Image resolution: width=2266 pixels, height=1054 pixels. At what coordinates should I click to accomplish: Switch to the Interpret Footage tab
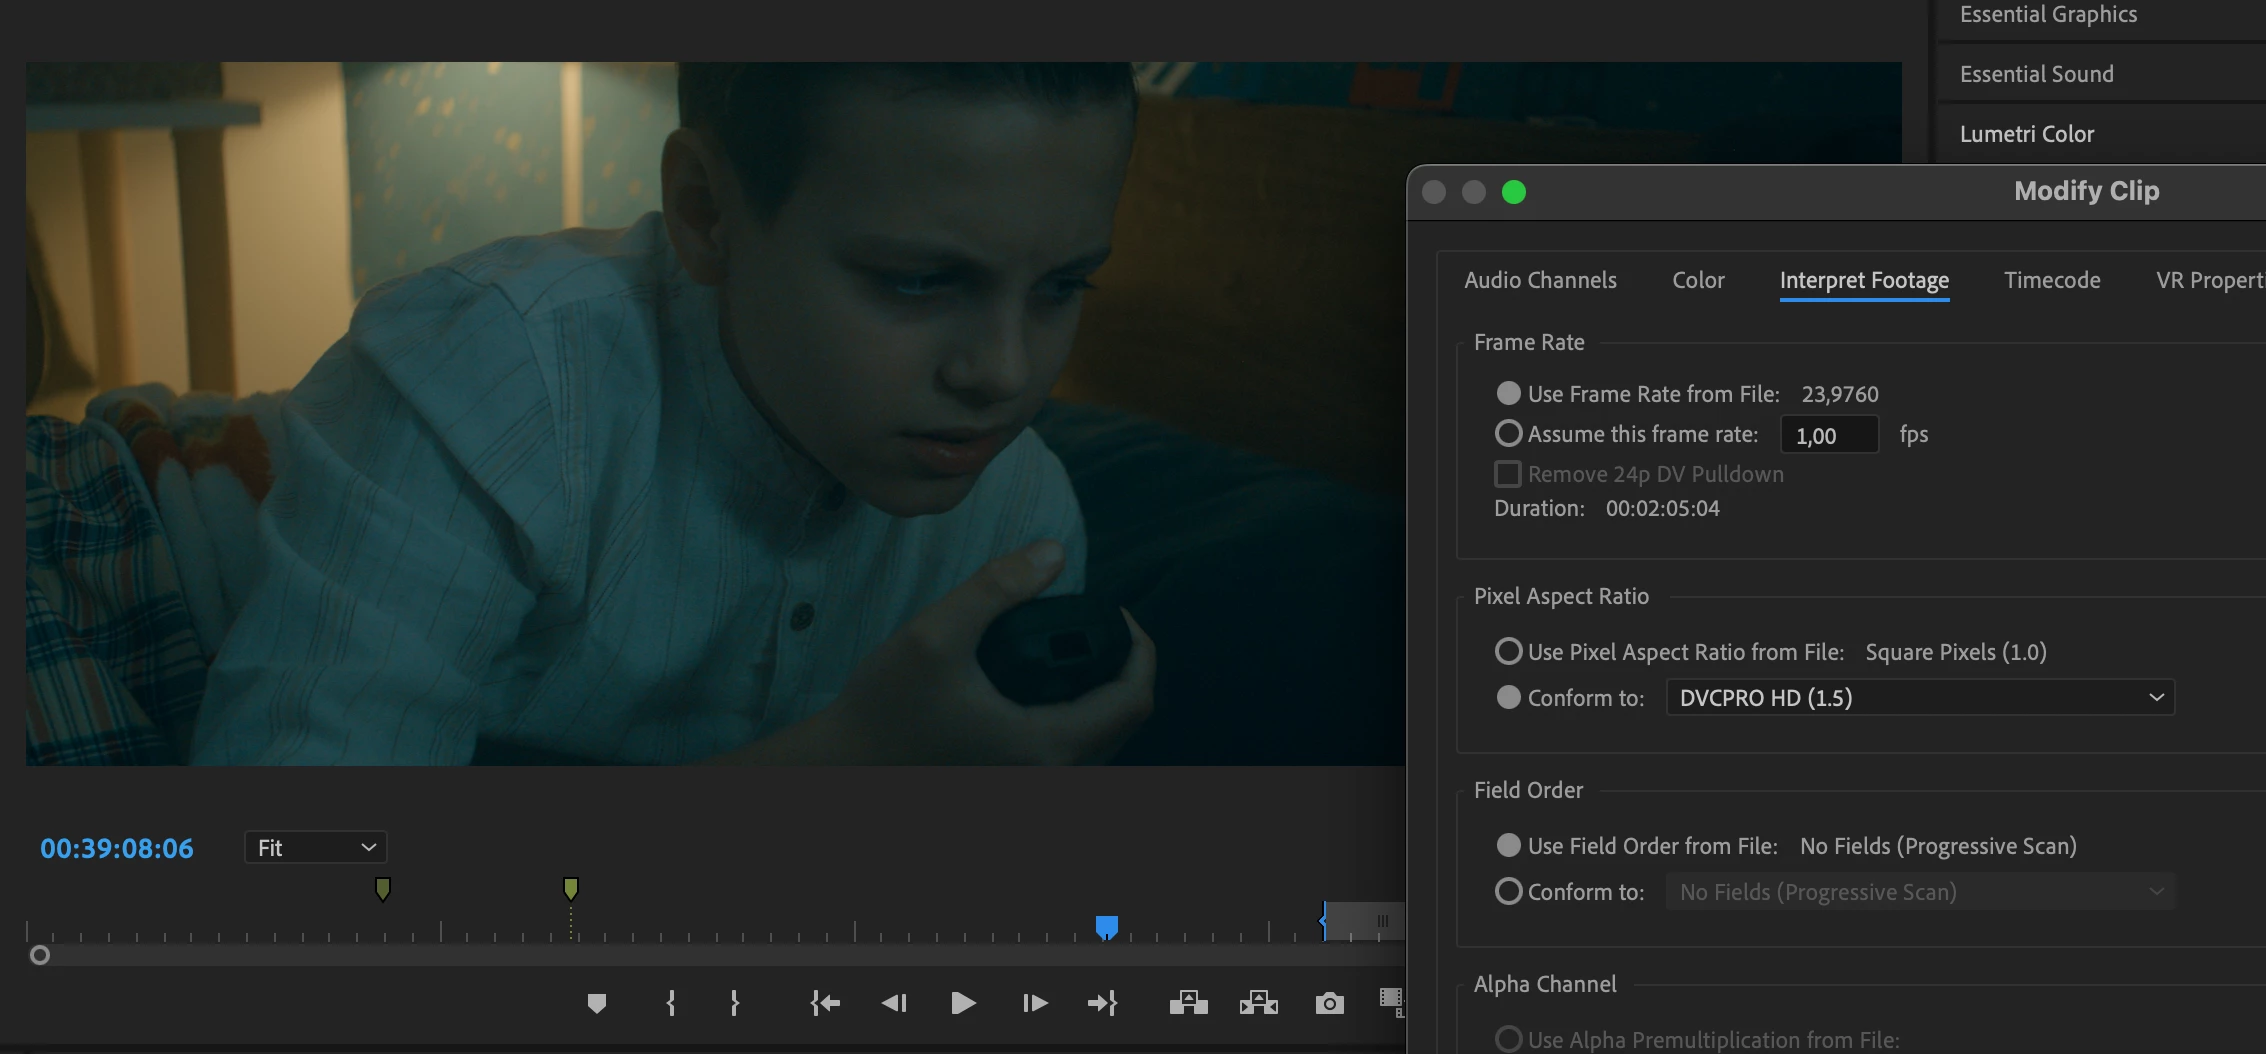(x=1864, y=280)
